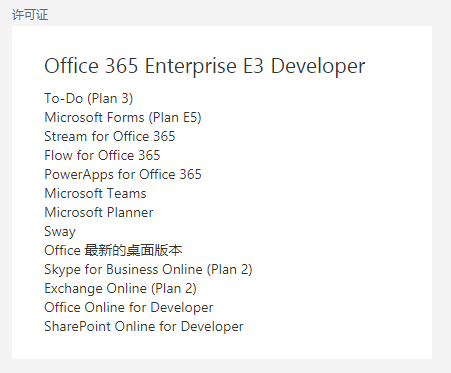
Task: Choose Office Online for Developer entry
Action: pyautogui.click(x=129, y=308)
